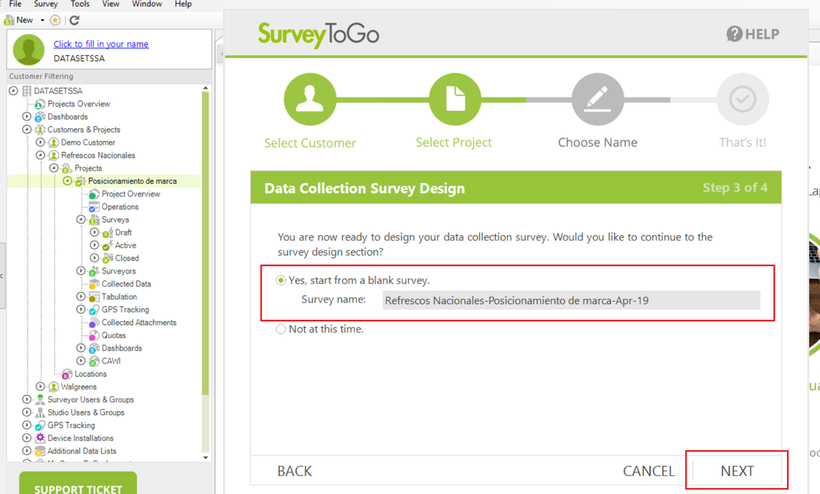Click the user avatar picture
820x494 pixels.
tap(28, 50)
